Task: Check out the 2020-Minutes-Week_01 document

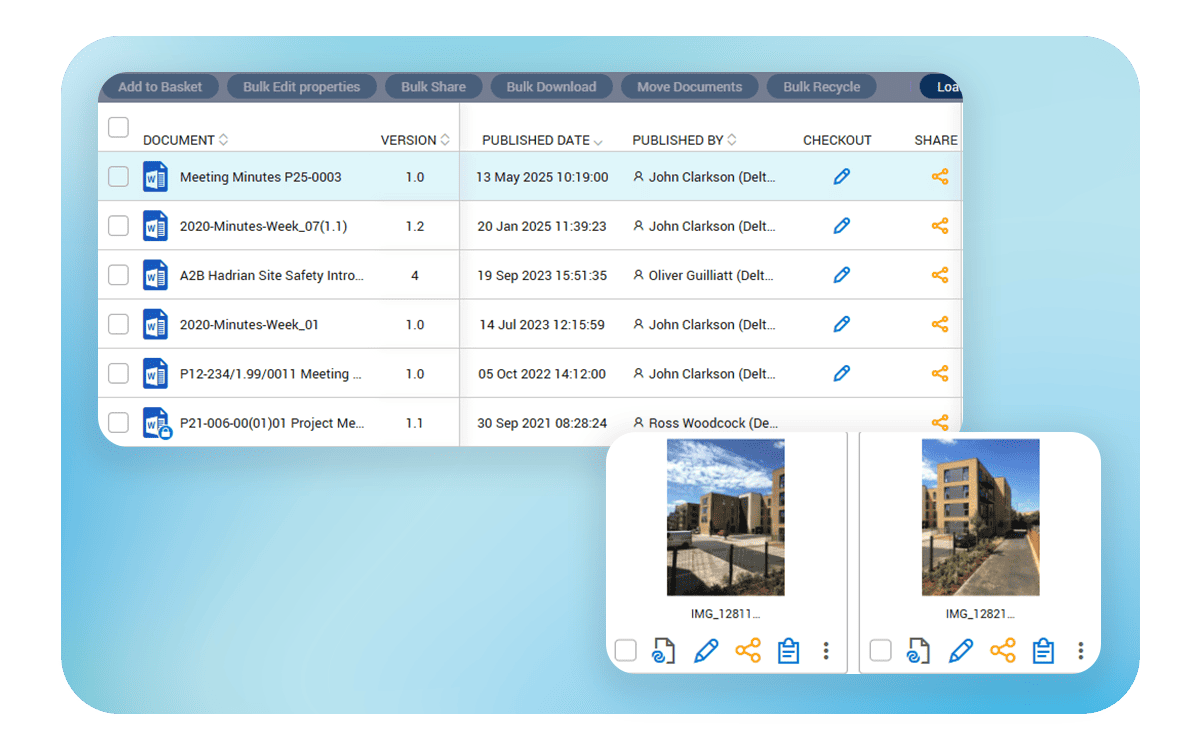Action: pyautogui.click(x=841, y=324)
